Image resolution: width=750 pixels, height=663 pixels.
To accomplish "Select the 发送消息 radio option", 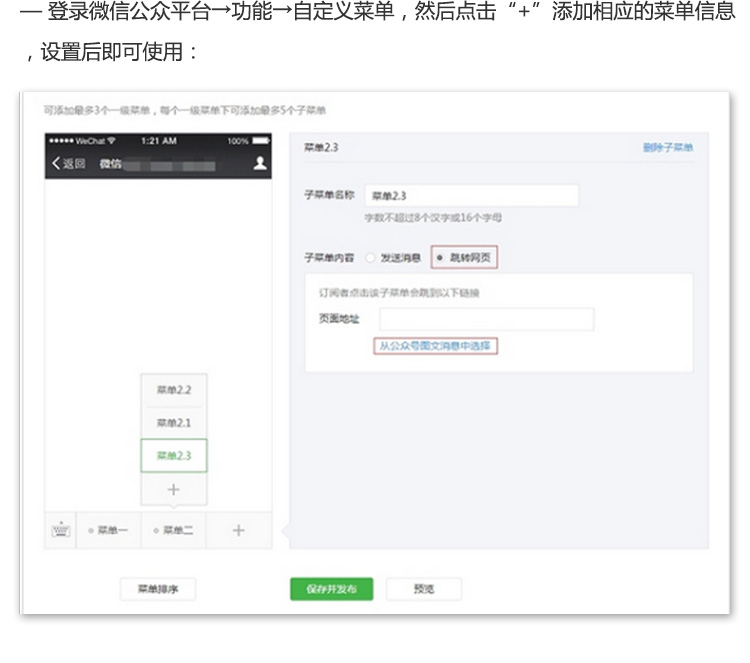I will click(370, 258).
